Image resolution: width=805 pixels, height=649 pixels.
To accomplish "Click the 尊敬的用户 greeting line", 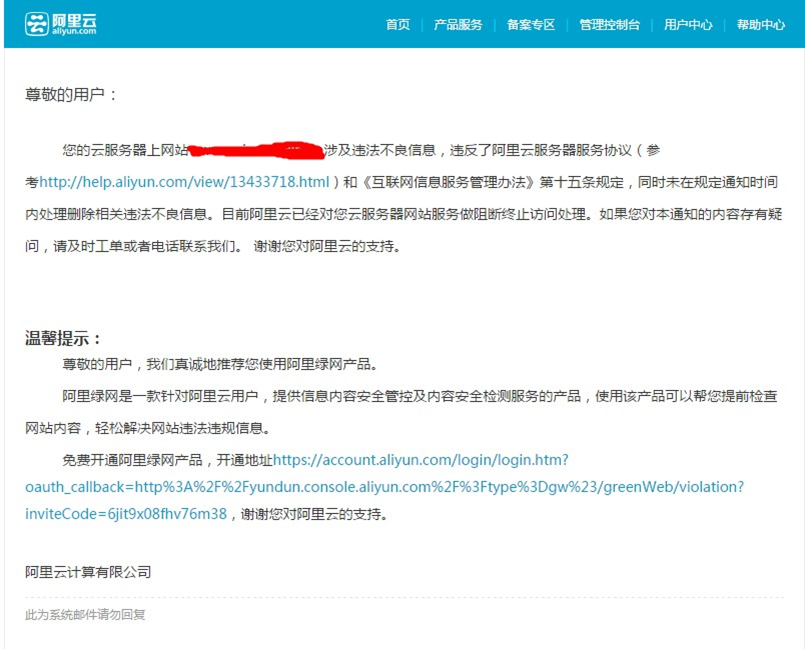I will (71, 95).
